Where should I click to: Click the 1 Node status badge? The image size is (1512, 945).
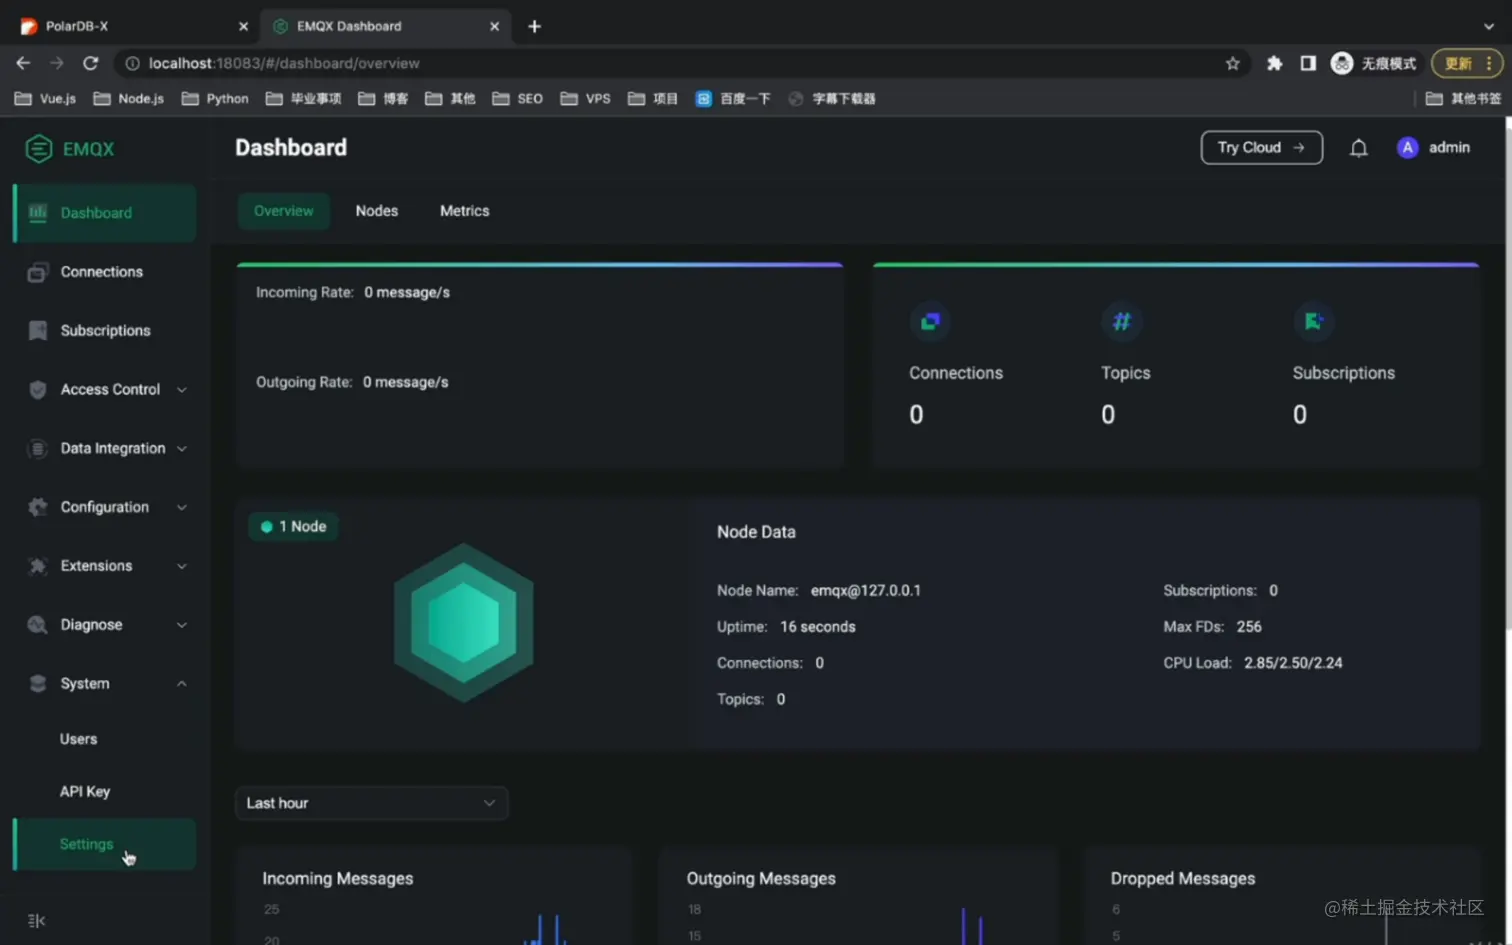293,526
